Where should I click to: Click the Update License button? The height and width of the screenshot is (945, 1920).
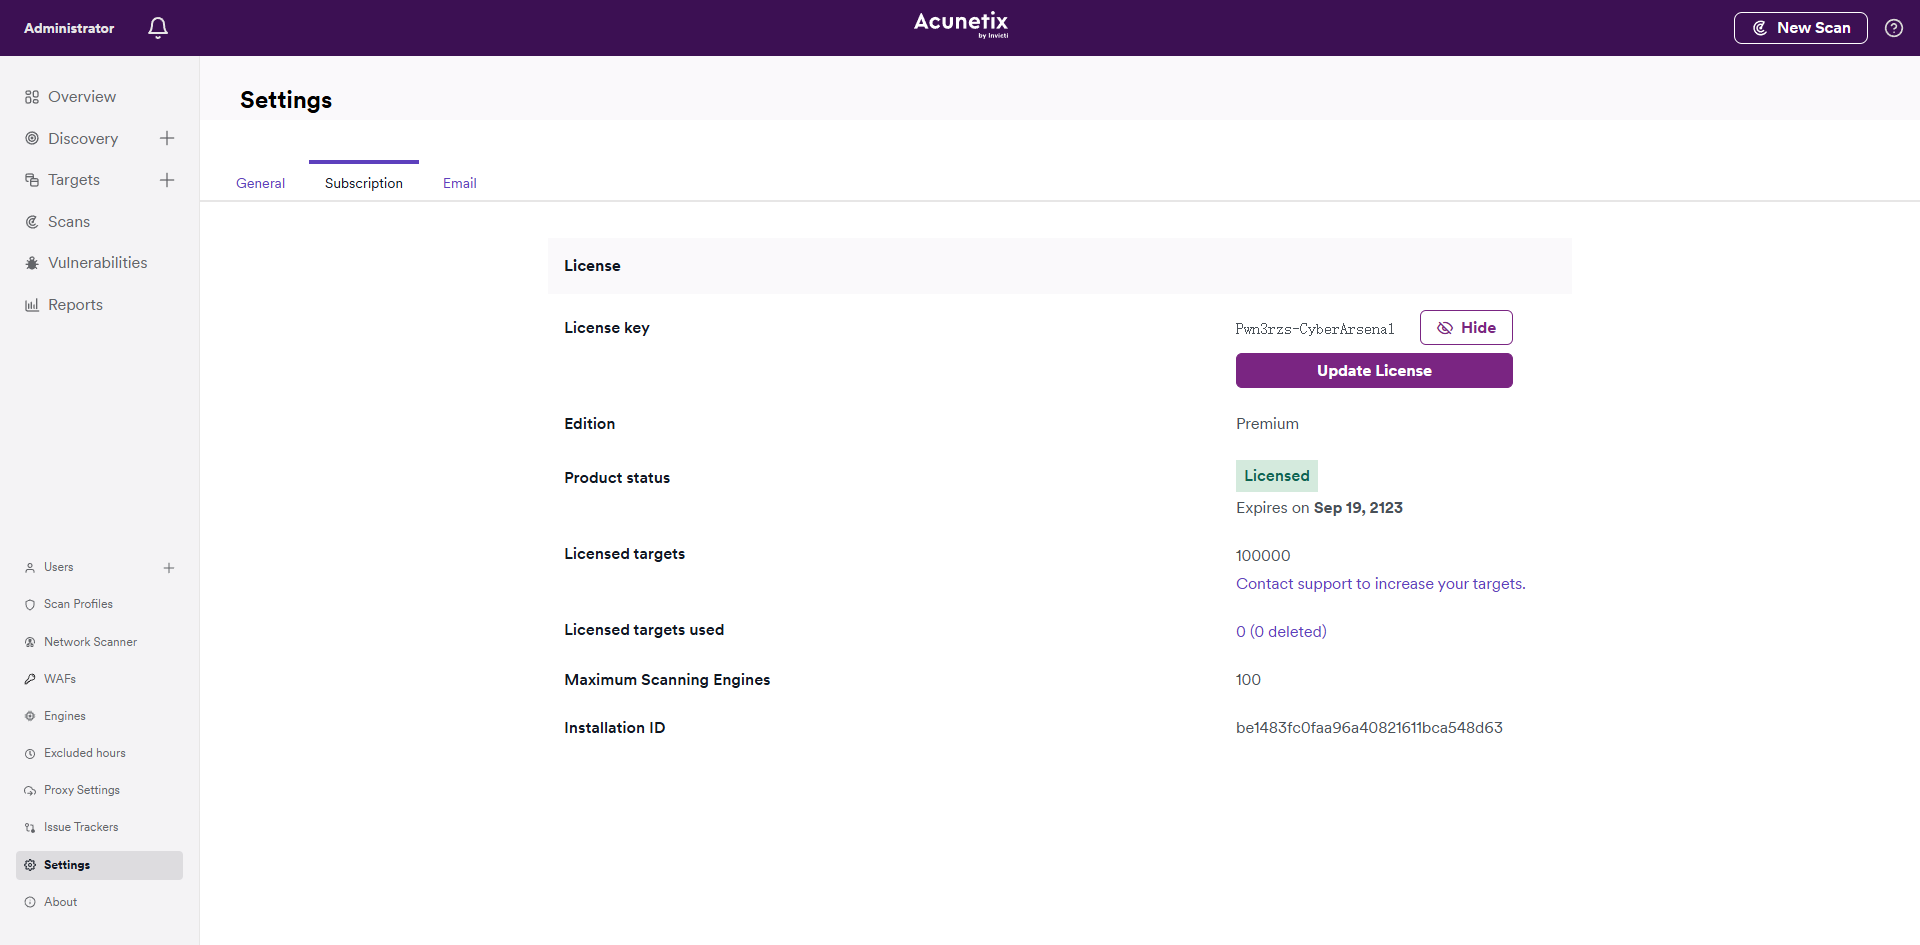click(1374, 371)
